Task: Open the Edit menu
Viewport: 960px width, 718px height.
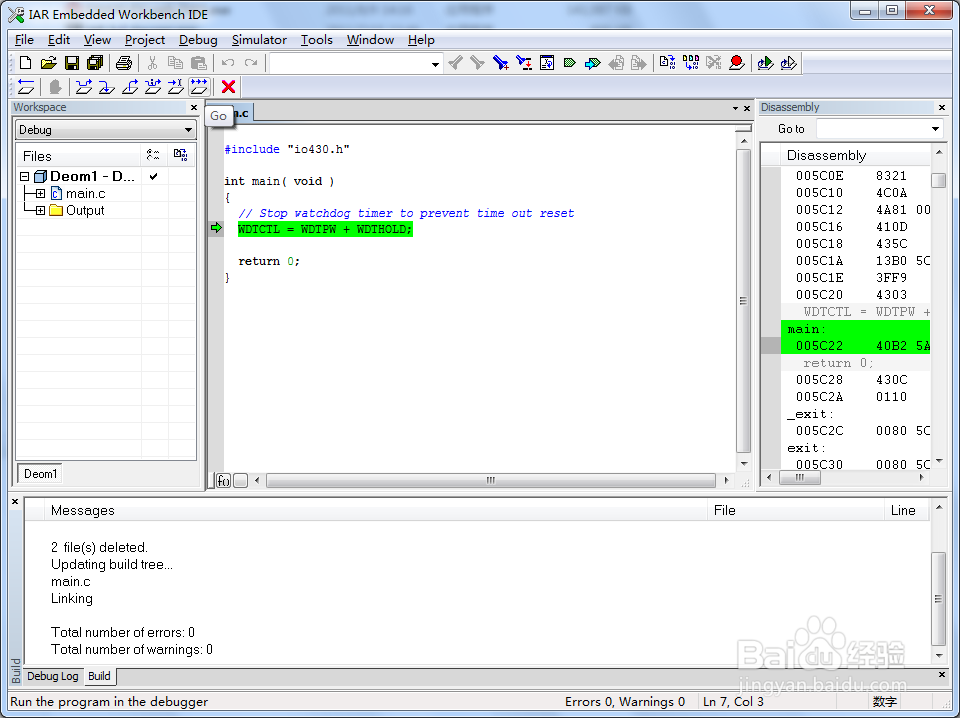Action: coord(59,40)
